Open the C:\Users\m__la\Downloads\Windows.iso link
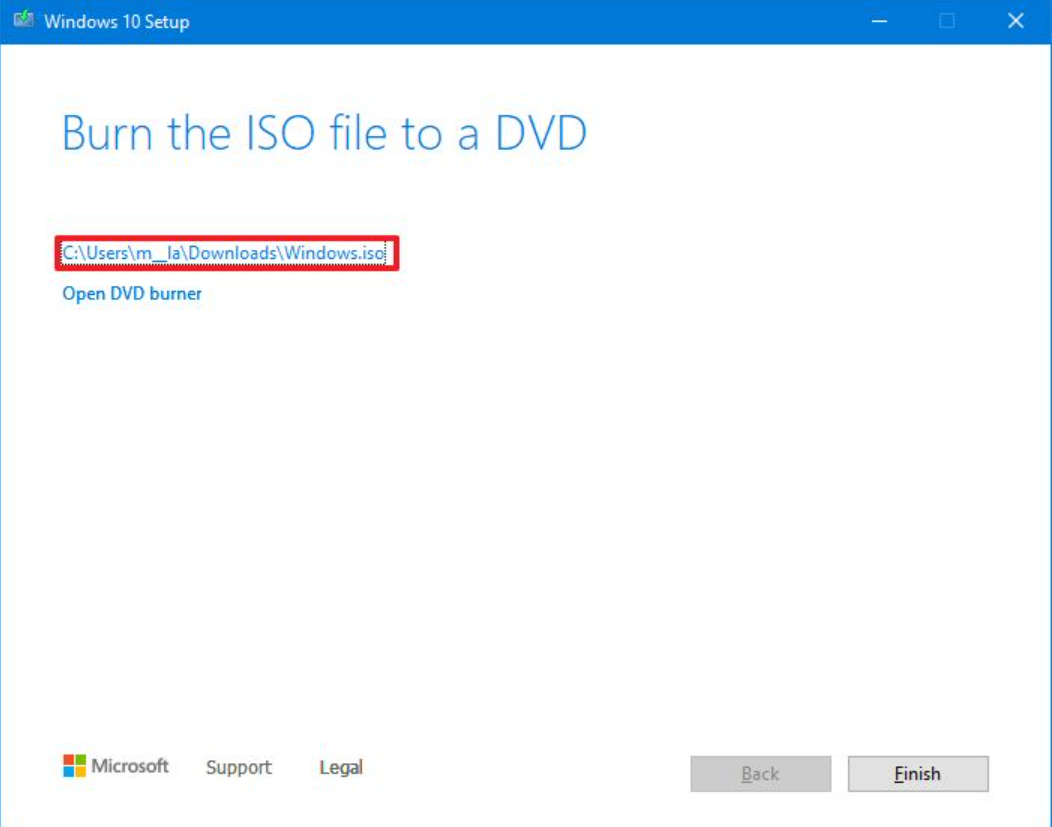This screenshot has height=827, width=1052. tap(223, 253)
